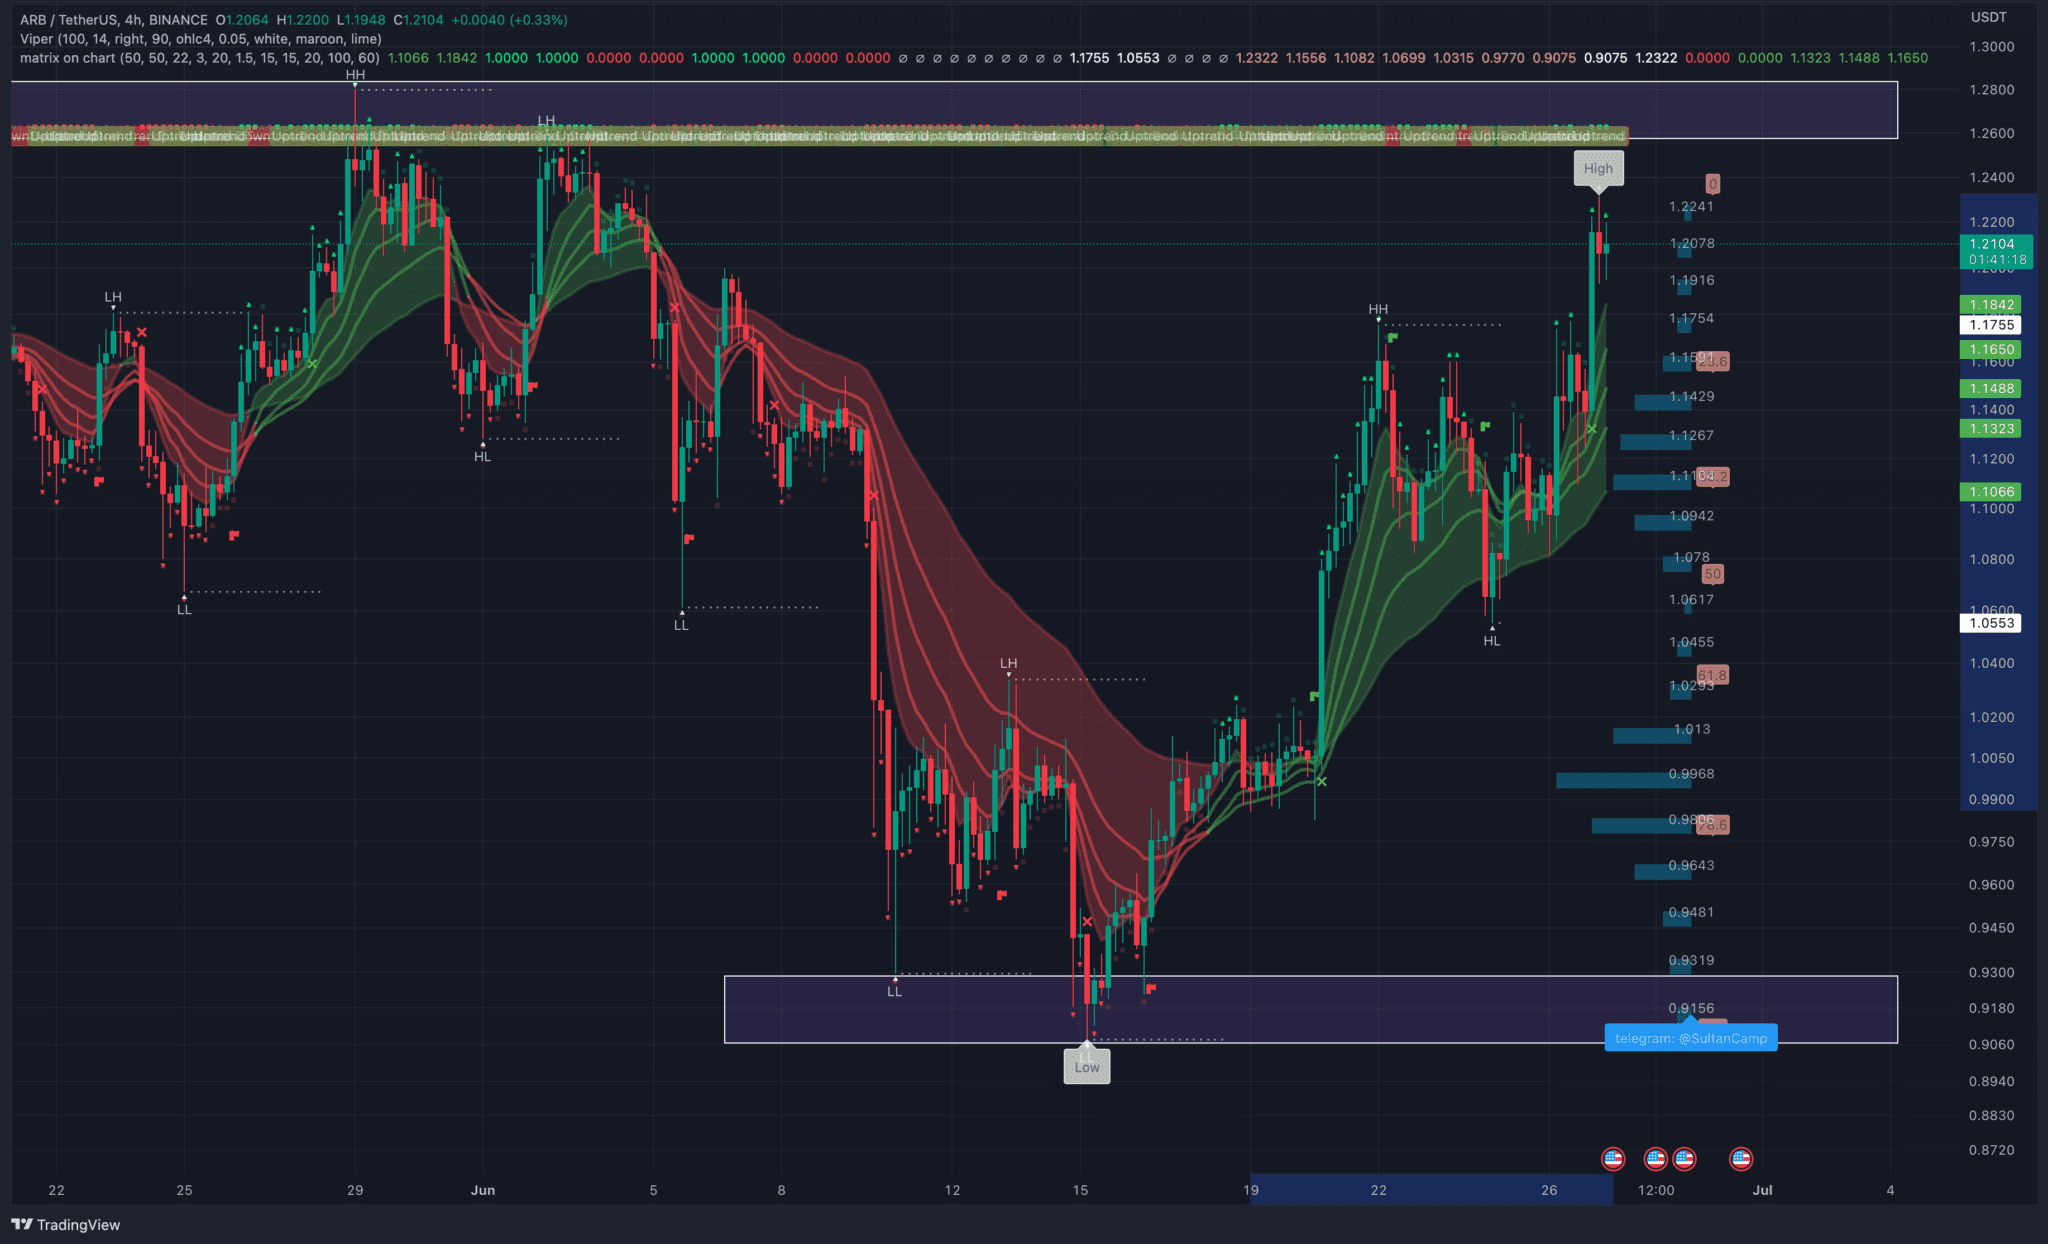
Task: Click the 0.8720 price axis tick
Action: (1991, 1151)
